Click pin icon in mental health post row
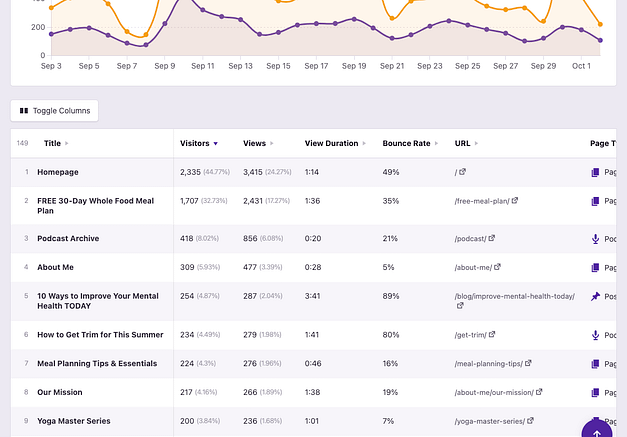Viewport: 627px width, 437px height. (595, 297)
